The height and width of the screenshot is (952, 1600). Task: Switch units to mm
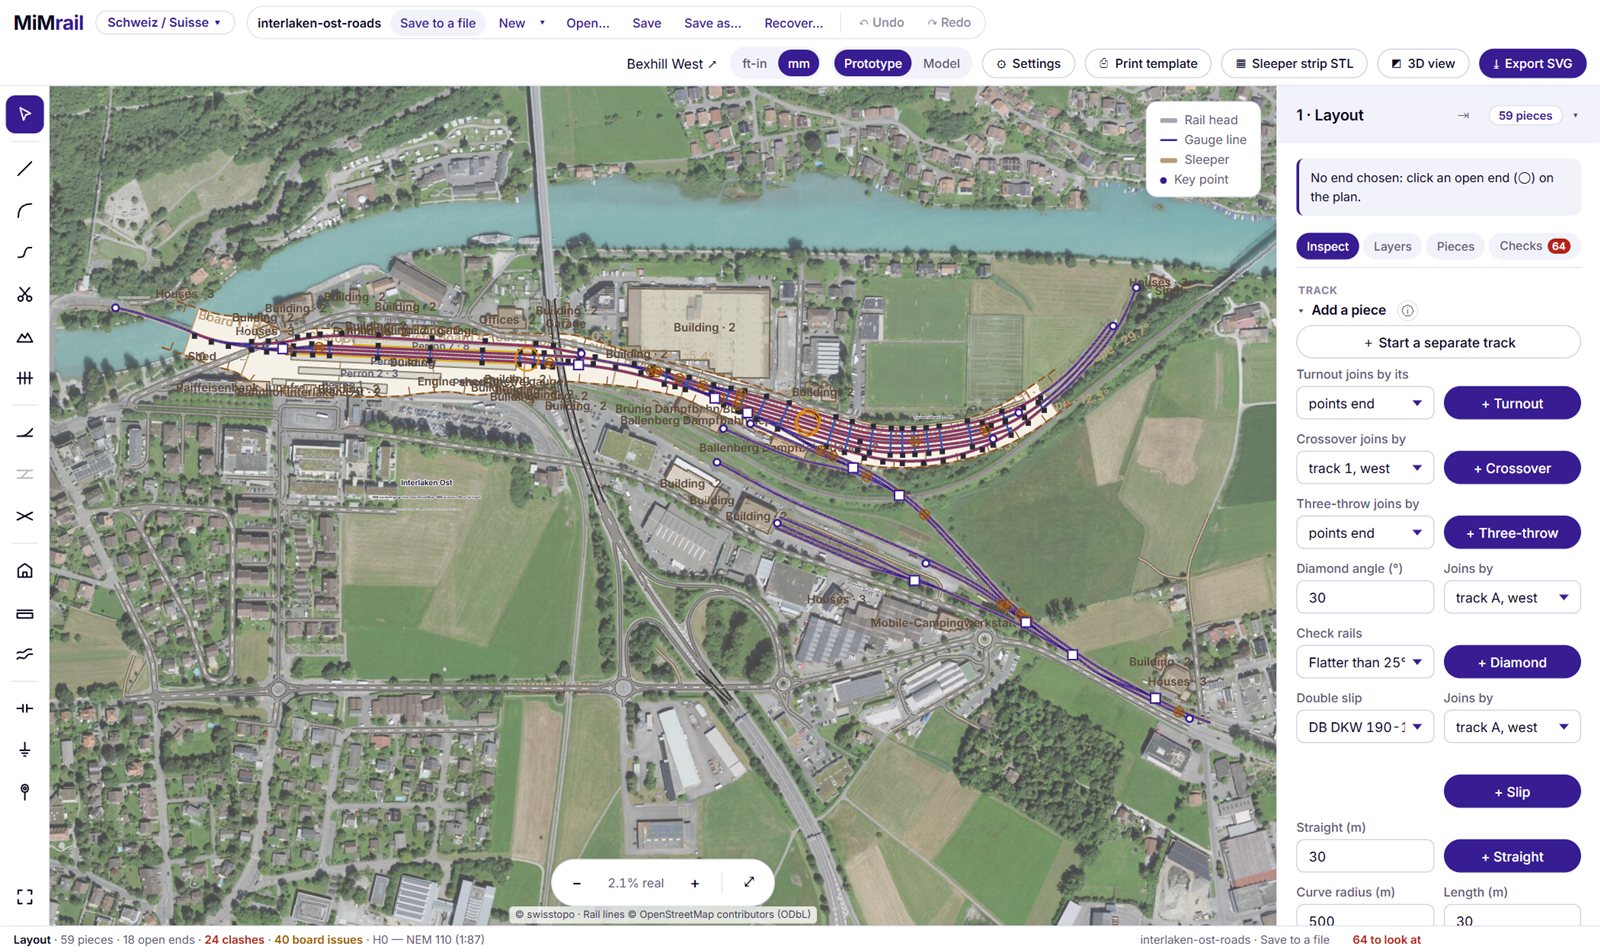click(799, 64)
